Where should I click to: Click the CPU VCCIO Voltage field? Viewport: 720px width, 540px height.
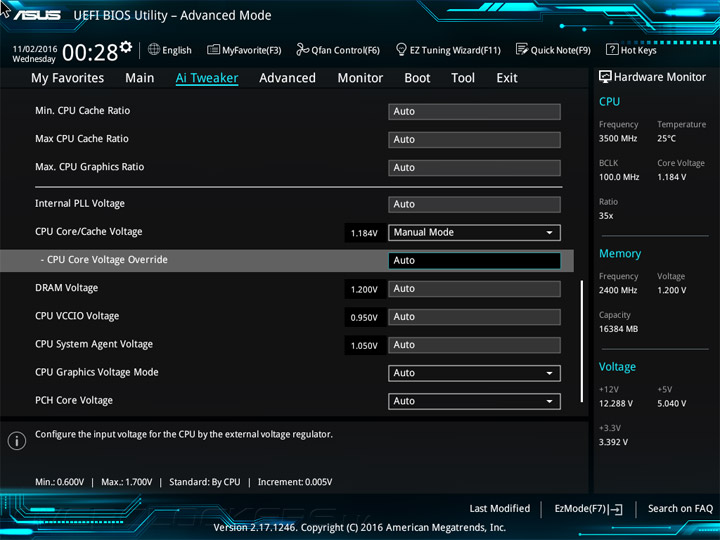474,317
